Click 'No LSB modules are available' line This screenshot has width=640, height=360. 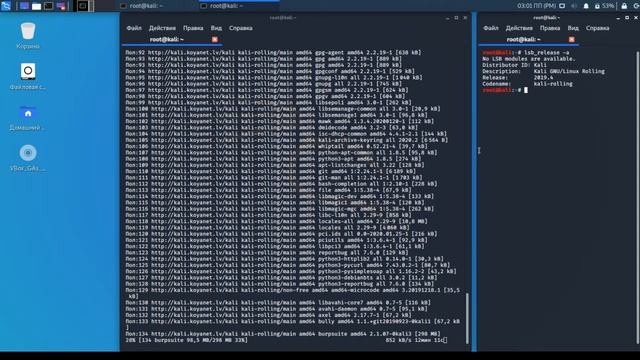(x=529, y=59)
